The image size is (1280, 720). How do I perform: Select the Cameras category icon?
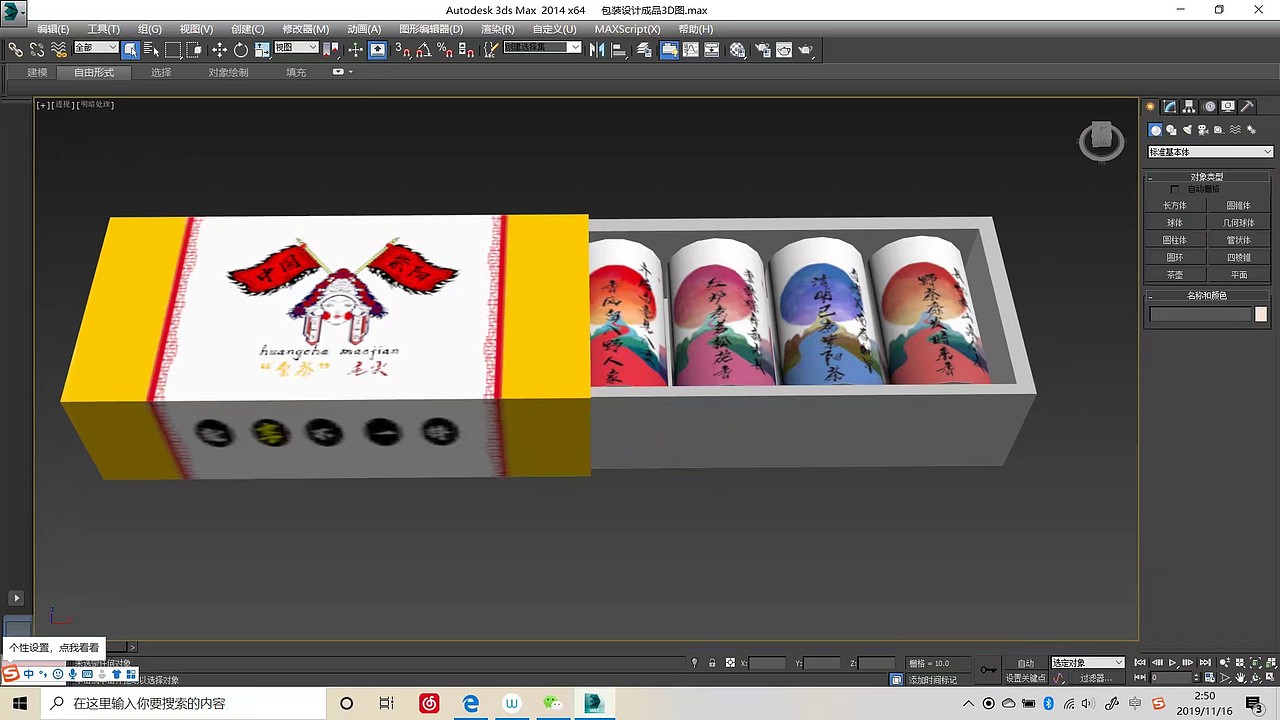[x=1204, y=130]
